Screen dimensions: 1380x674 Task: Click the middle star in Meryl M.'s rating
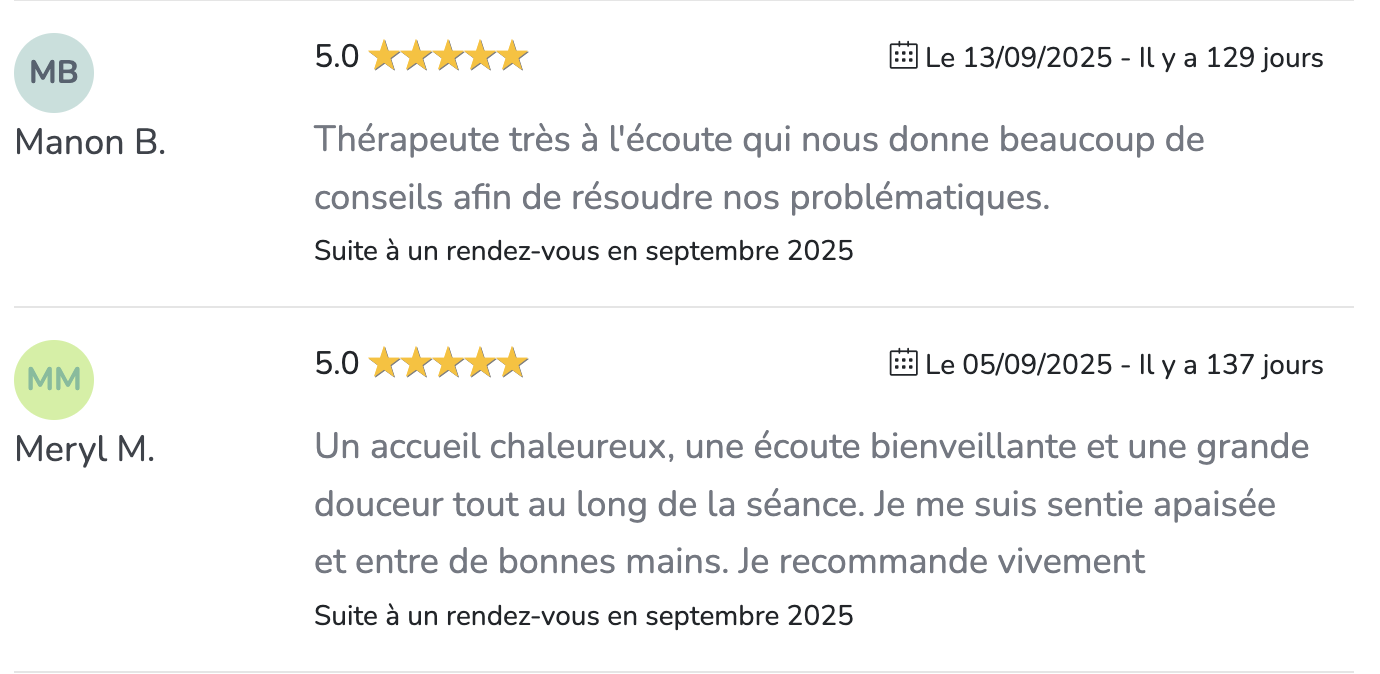[x=448, y=364]
